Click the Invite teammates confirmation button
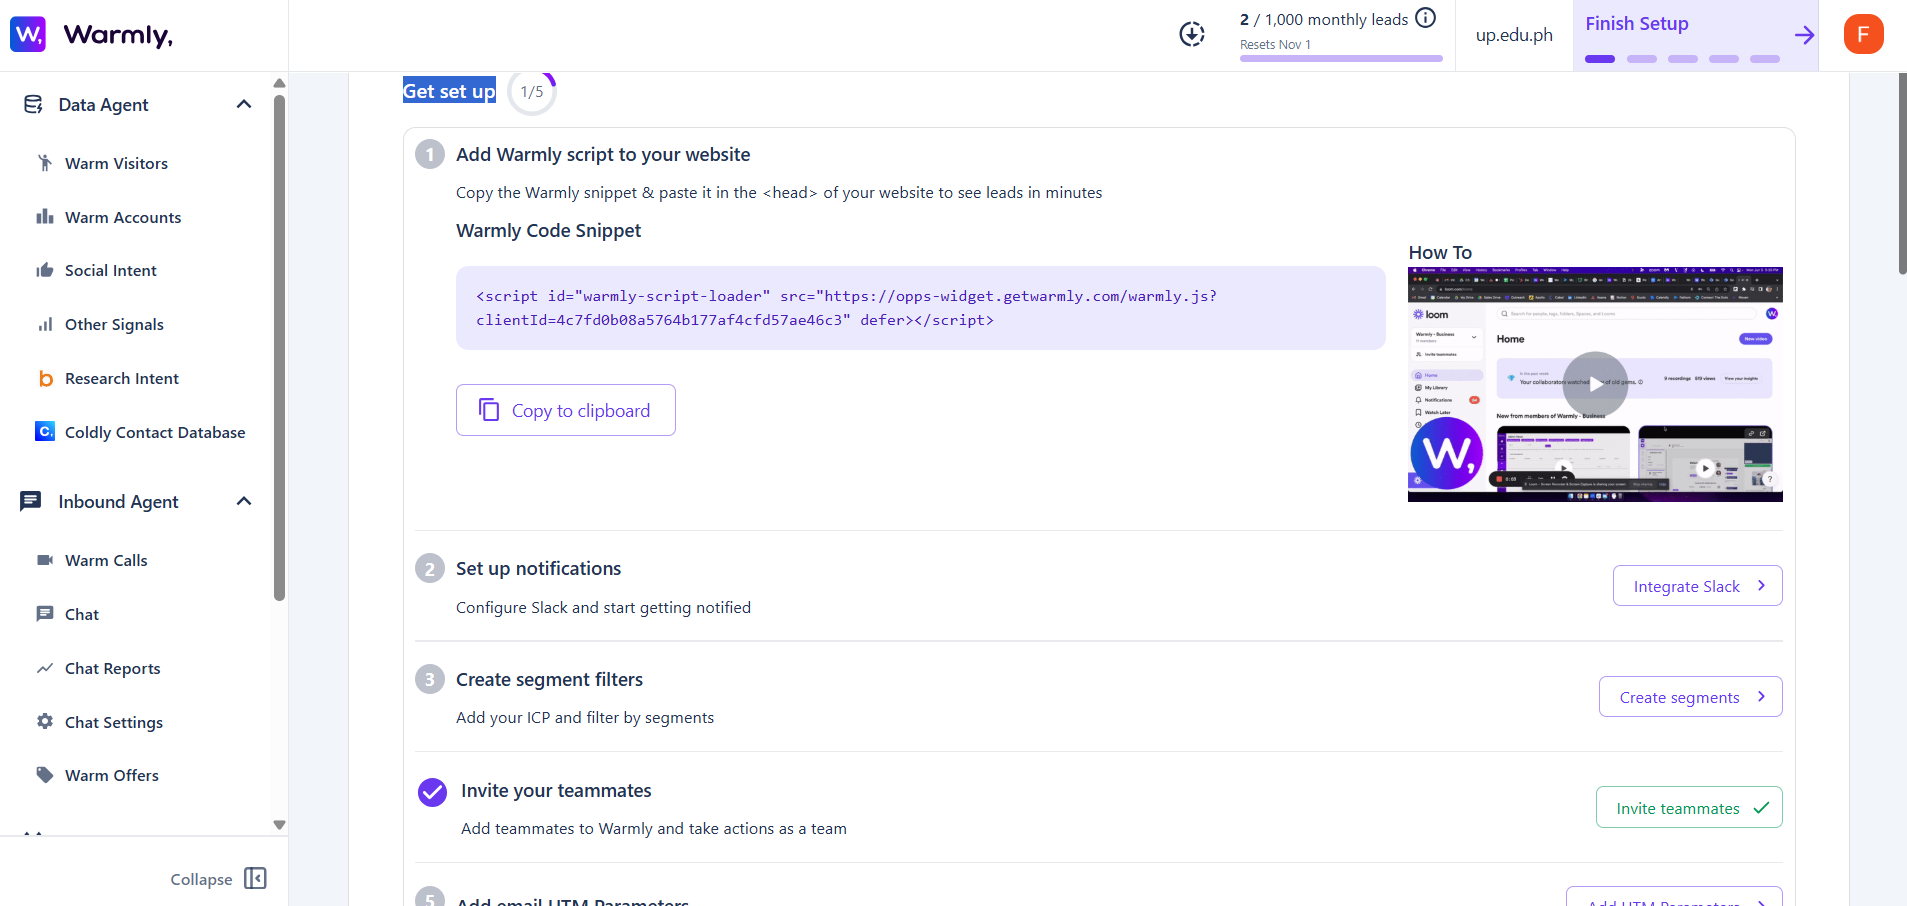The image size is (1907, 906). 1688,807
